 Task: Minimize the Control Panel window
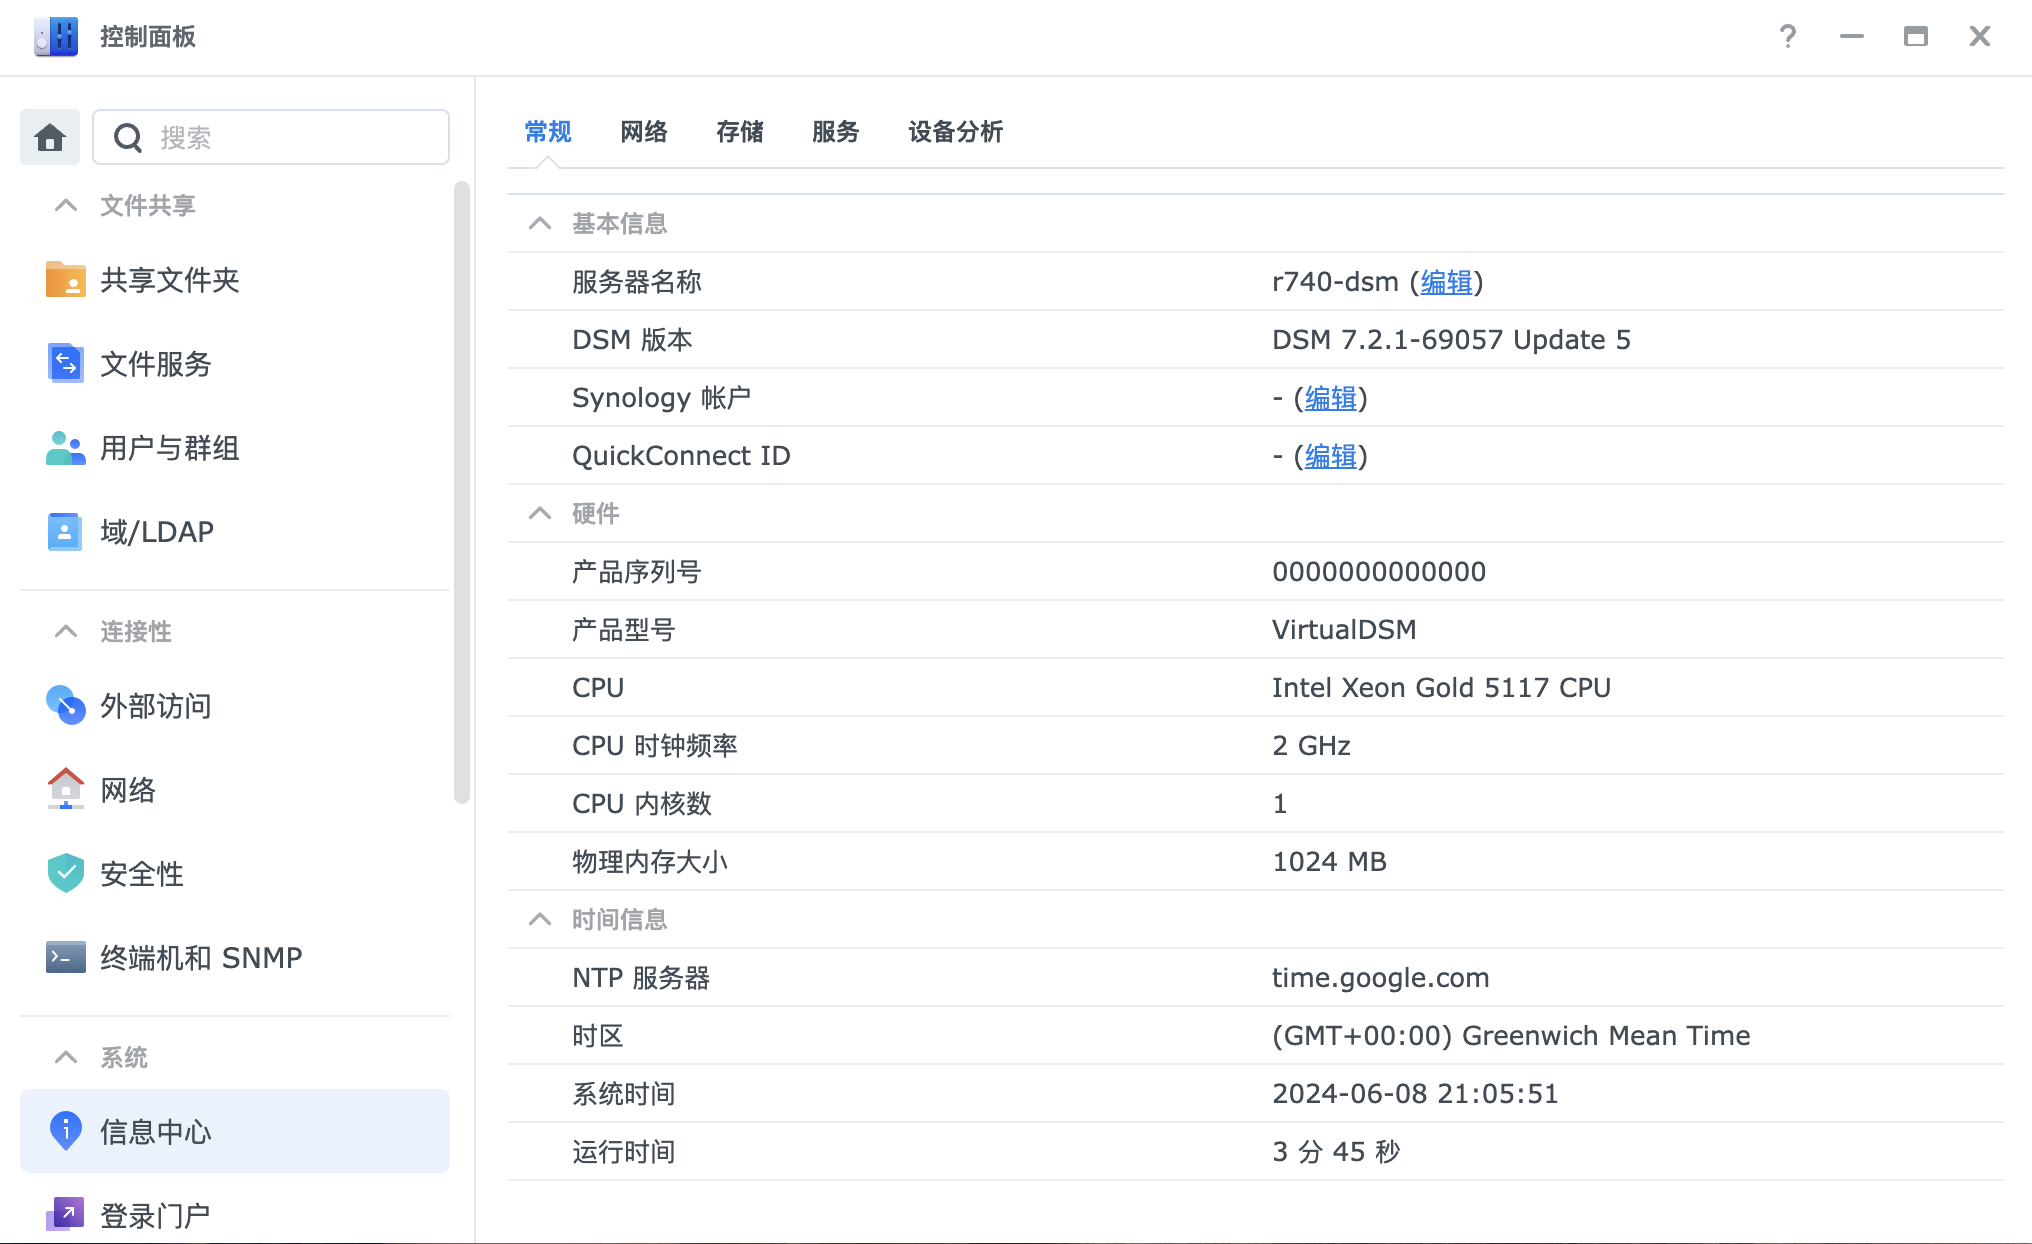[x=1852, y=37]
